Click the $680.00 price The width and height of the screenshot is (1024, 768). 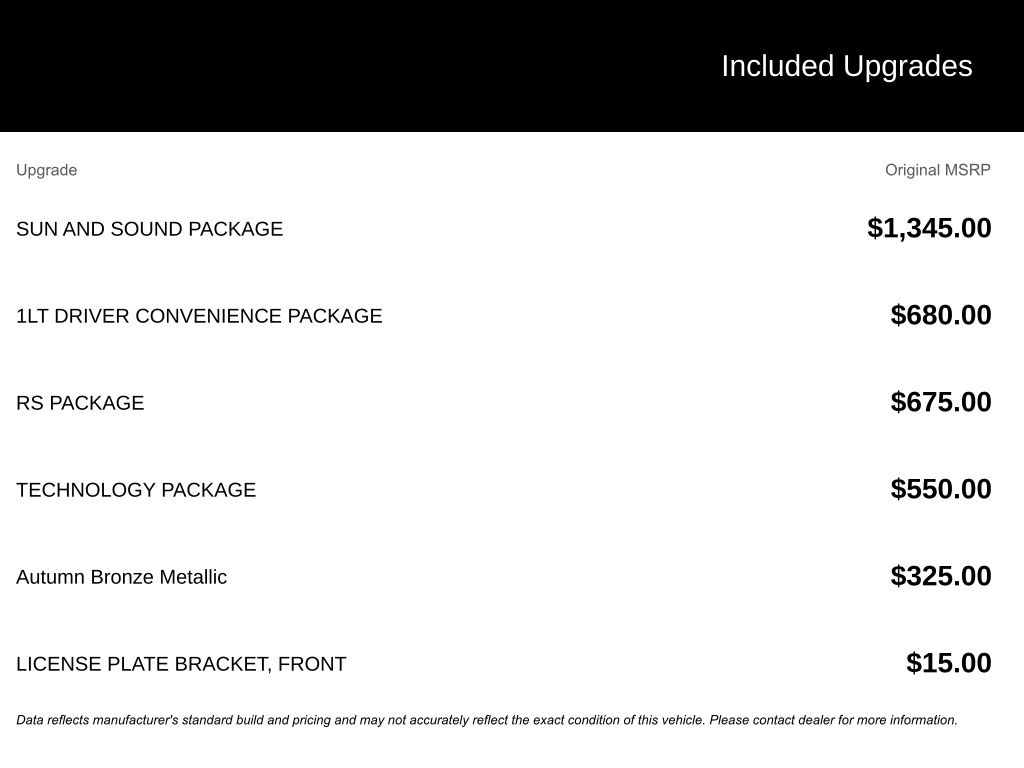pos(941,315)
